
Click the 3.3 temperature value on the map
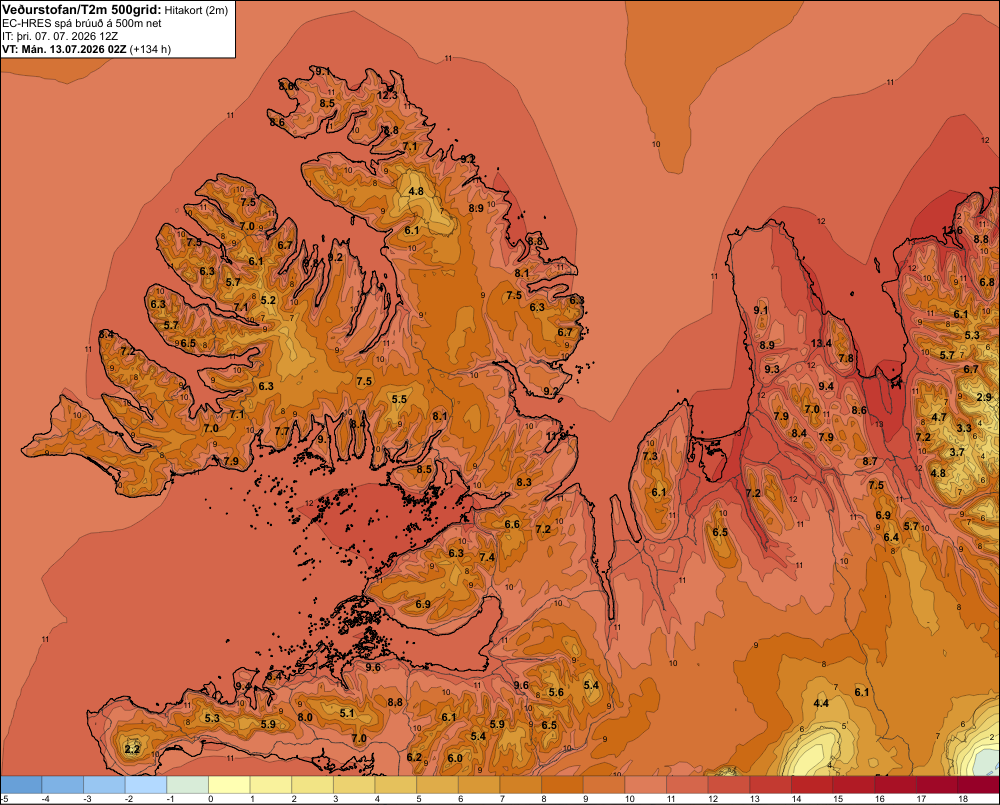(964, 428)
